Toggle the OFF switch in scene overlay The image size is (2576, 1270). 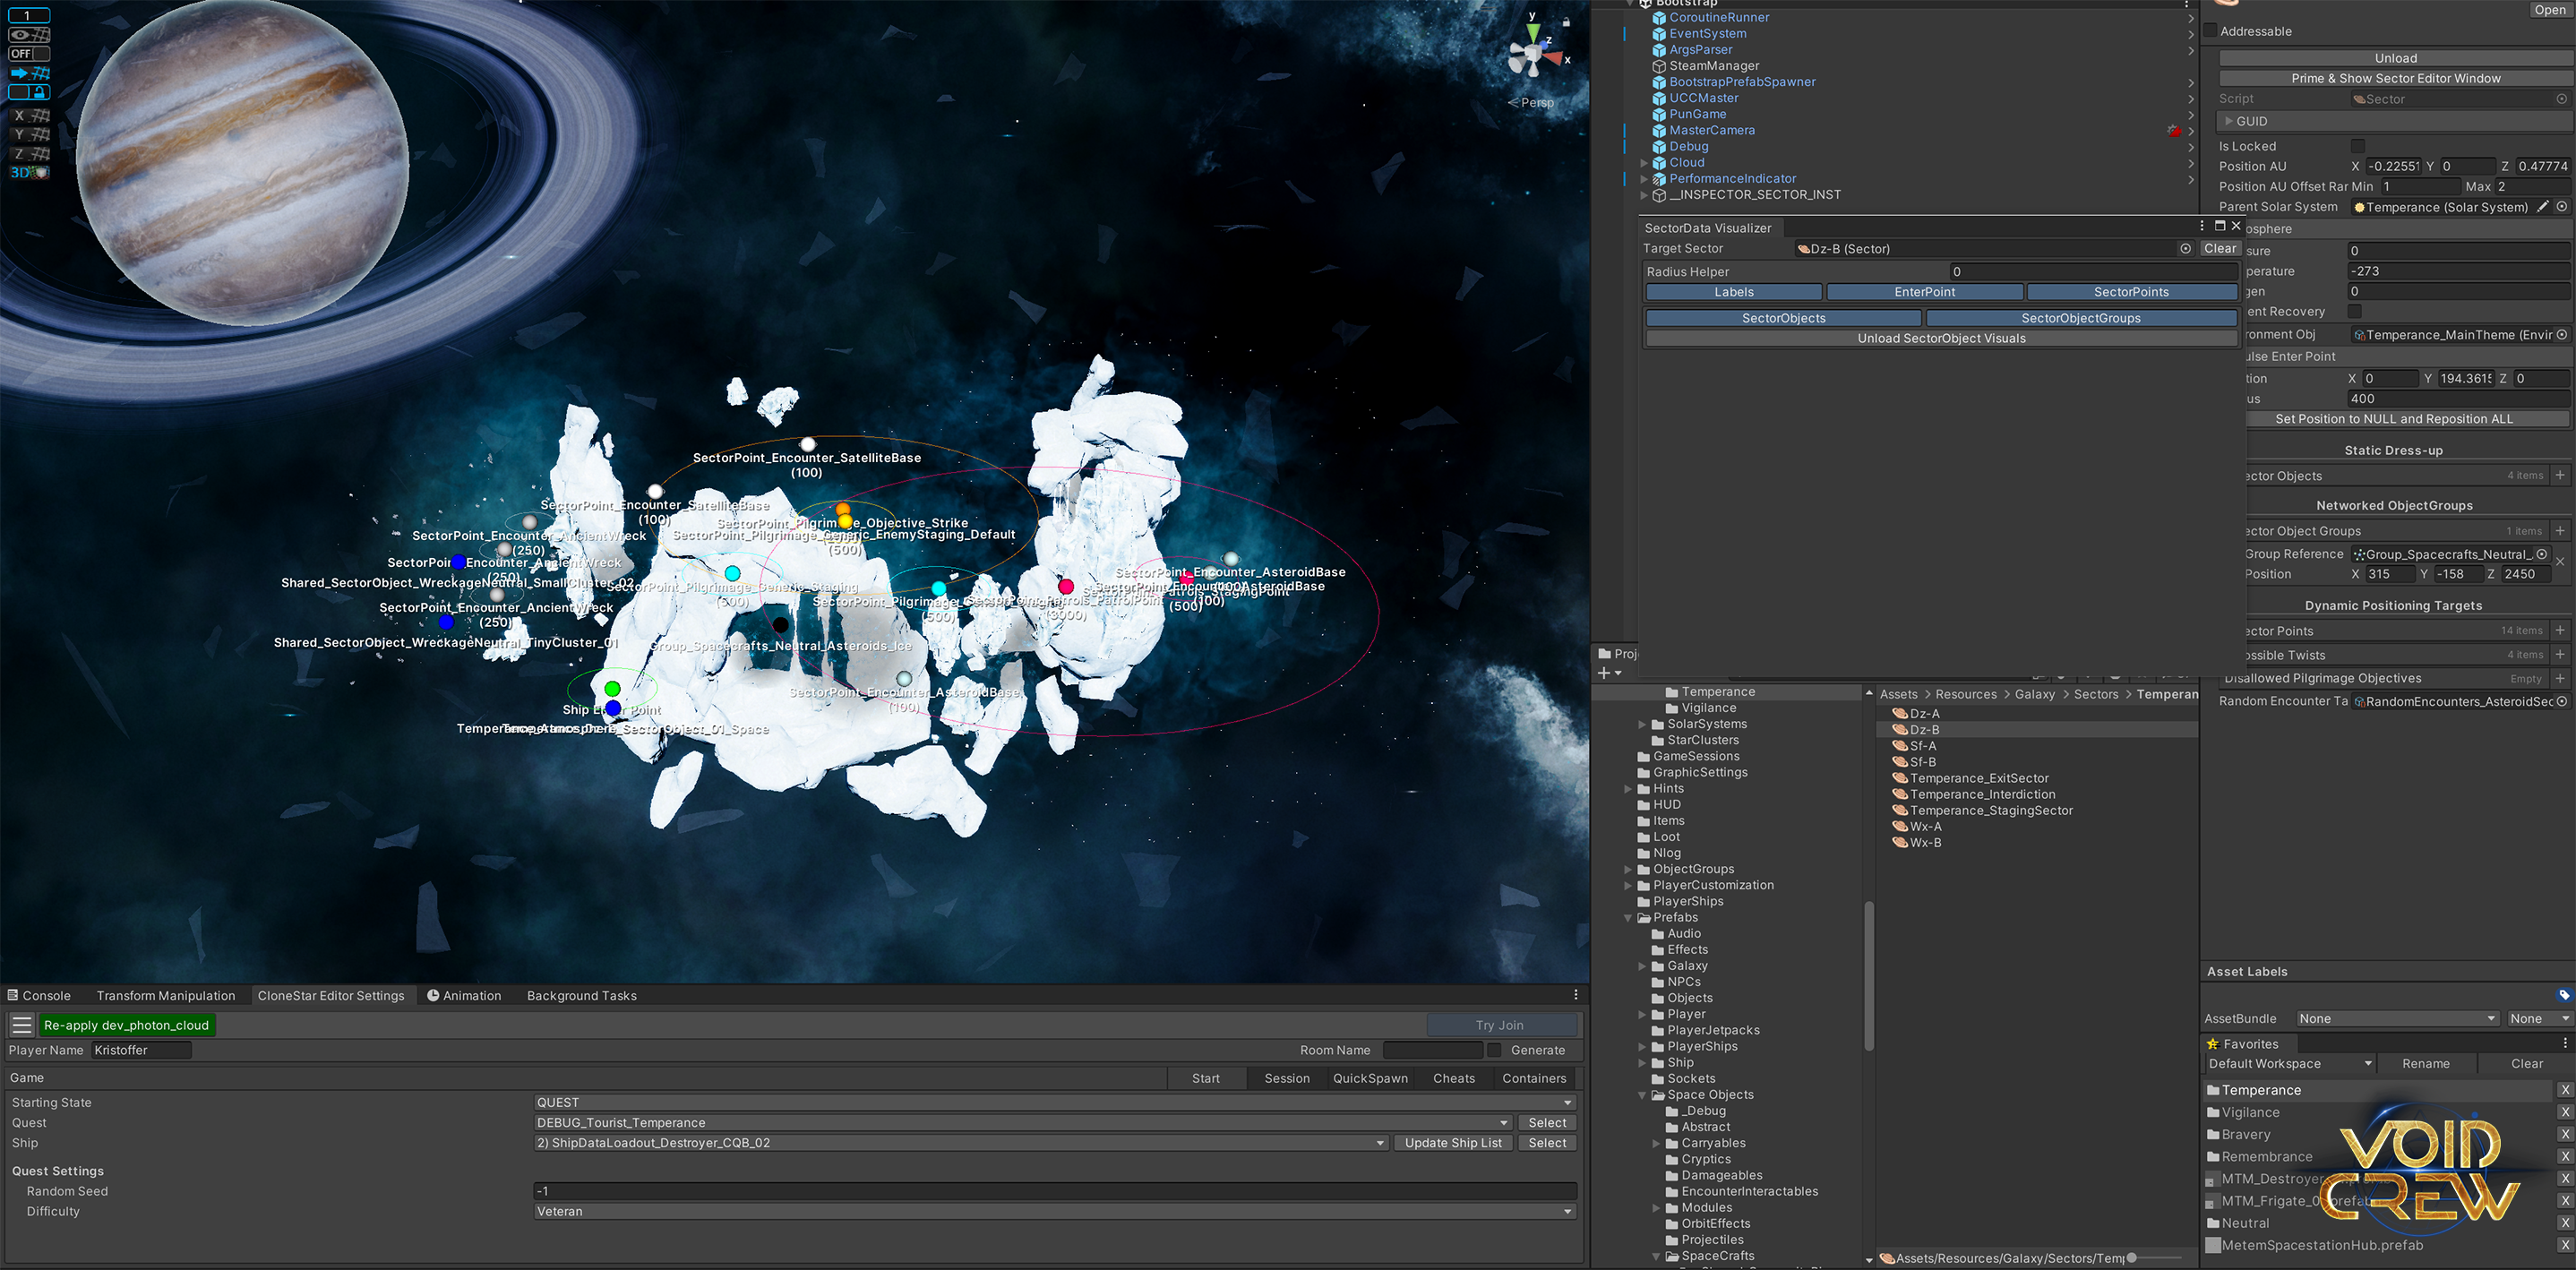point(28,54)
